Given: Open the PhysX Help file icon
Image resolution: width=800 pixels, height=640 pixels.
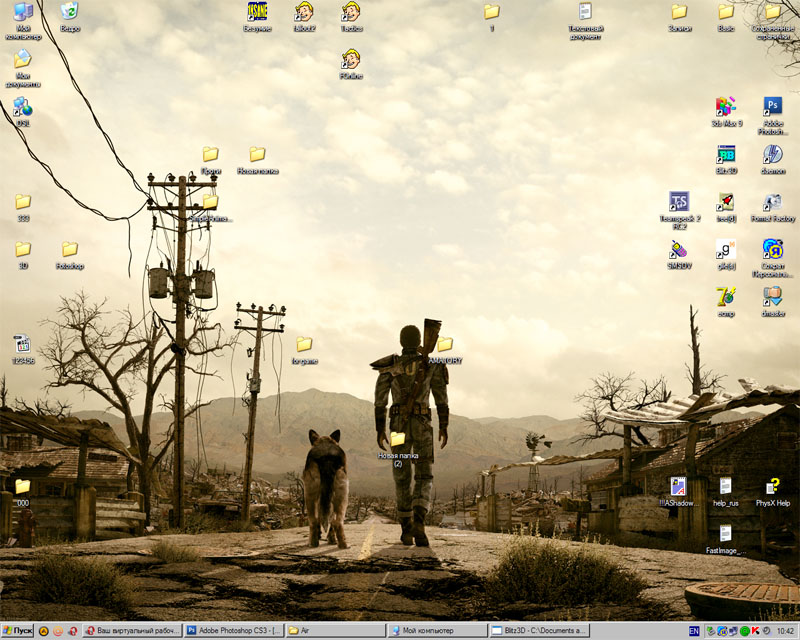Looking at the screenshot, I should [772, 486].
